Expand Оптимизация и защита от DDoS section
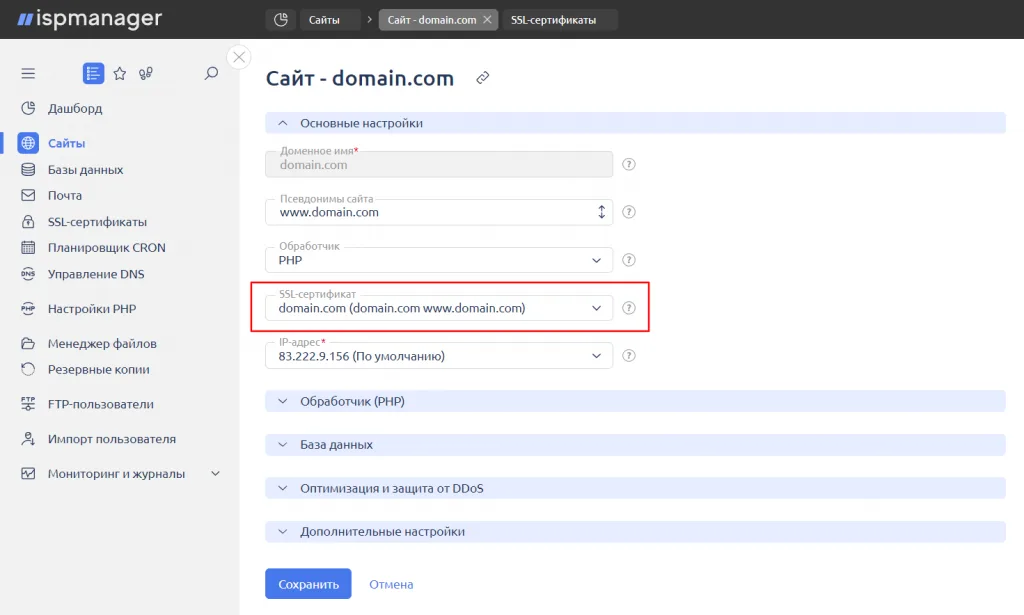1024x615 pixels. tap(635, 488)
